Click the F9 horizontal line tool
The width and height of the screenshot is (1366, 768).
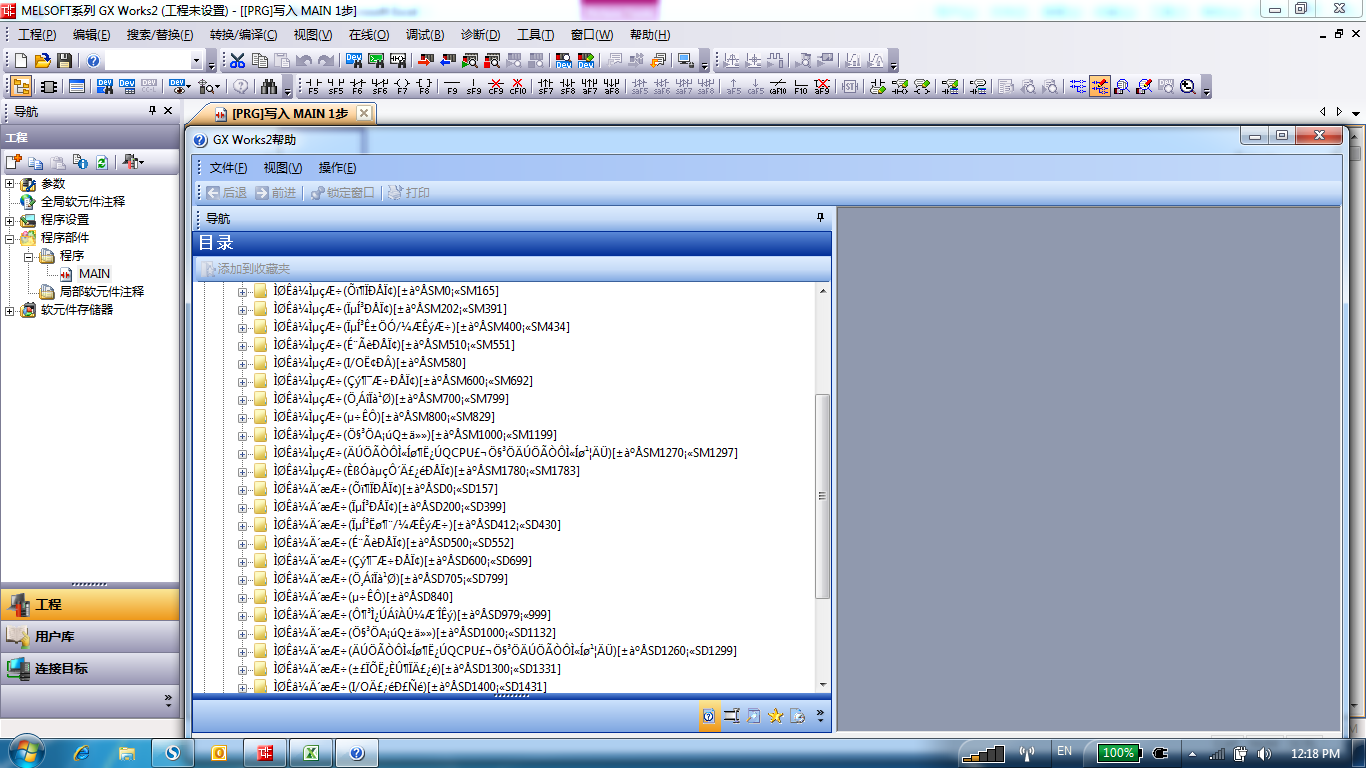(x=452, y=87)
